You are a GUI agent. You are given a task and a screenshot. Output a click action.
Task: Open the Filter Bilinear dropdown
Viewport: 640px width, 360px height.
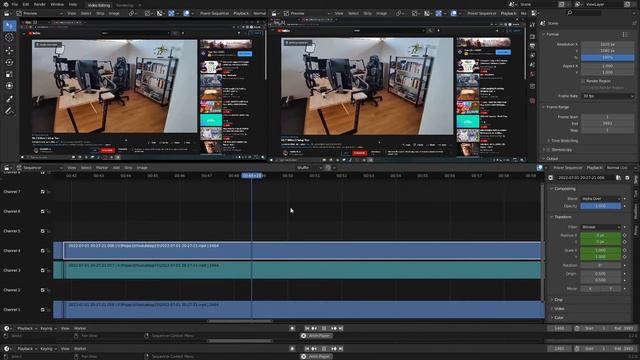click(600, 227)
